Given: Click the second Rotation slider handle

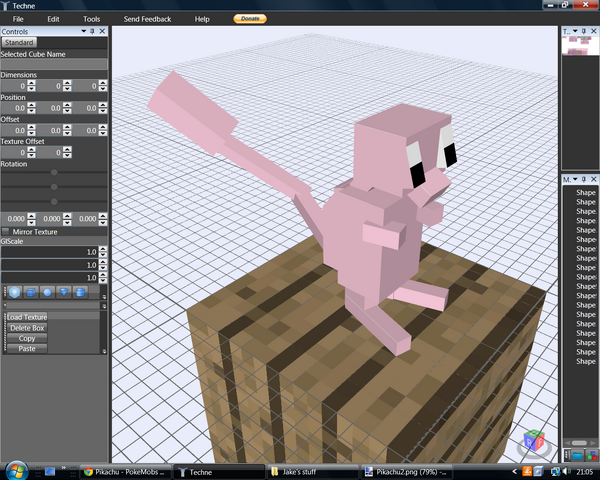Looking at the screenshot, I should (x=54, y=187).
